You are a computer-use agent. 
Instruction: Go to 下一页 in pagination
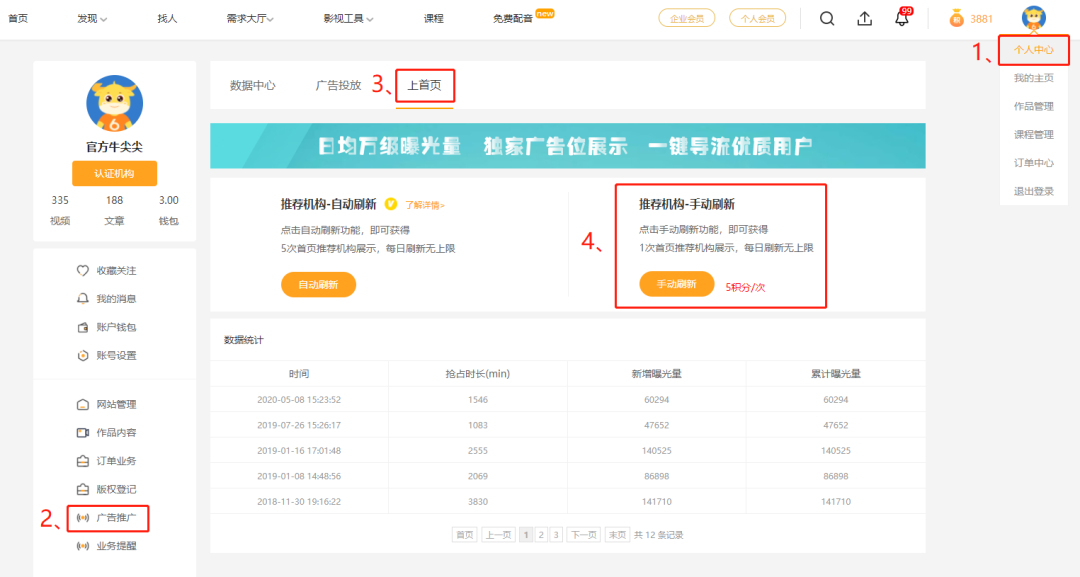pyautogui.click(x=583, y=535)
